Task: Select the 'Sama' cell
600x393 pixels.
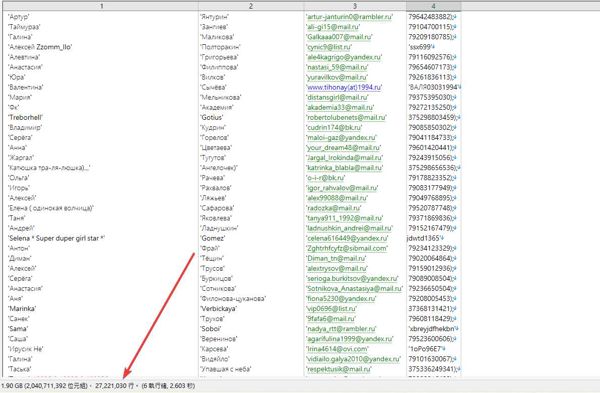Action: 18,329
